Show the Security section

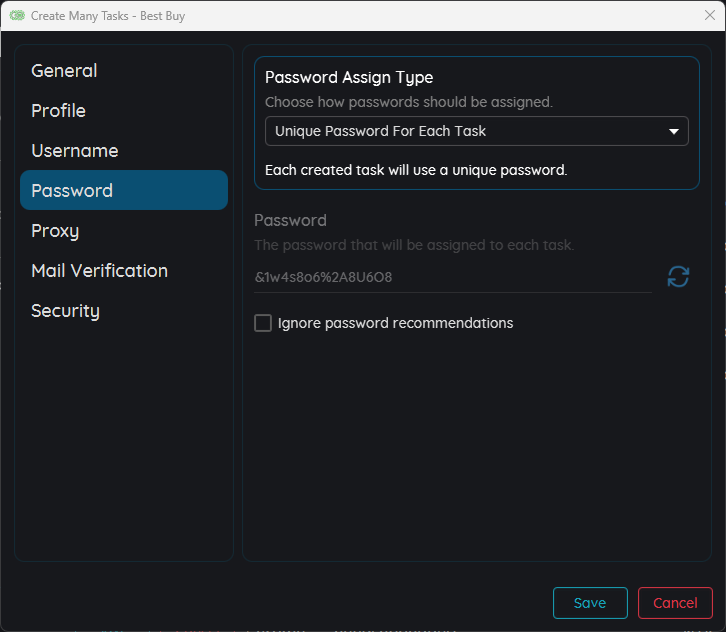(65, 311)
